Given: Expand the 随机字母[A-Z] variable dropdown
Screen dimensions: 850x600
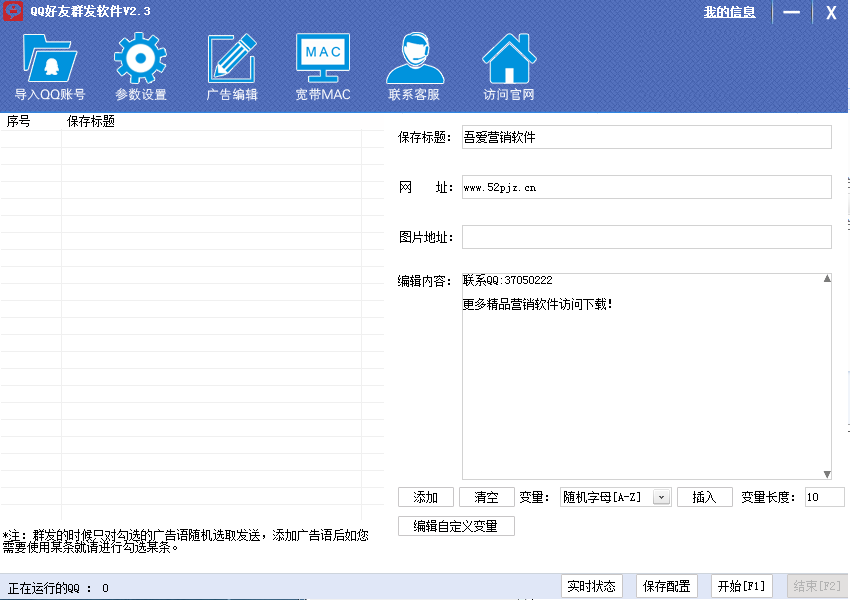Looking at the screenshot, I should pyautogui.click(x=661, y=497).
